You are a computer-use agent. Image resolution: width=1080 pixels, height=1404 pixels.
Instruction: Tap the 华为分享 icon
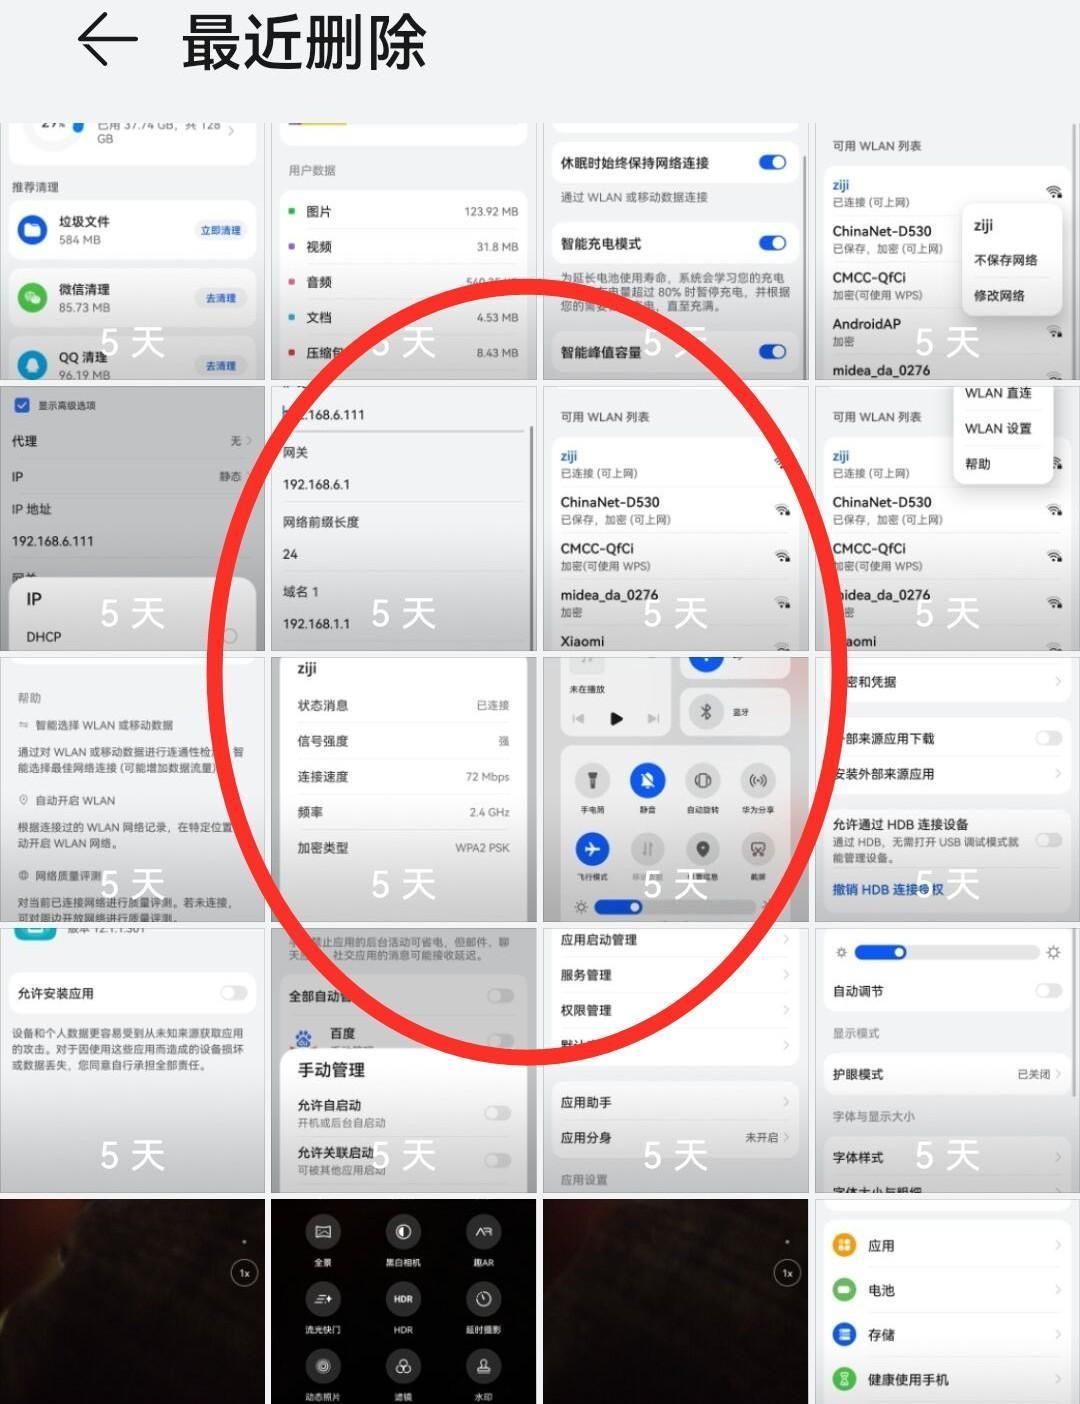[758, 780]
